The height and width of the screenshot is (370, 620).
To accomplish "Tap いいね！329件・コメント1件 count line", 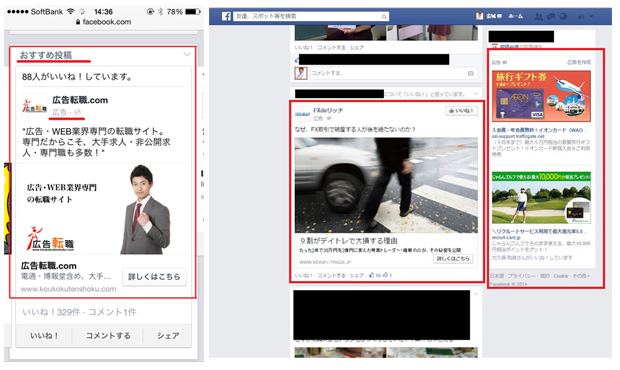I will click(79, 312).
